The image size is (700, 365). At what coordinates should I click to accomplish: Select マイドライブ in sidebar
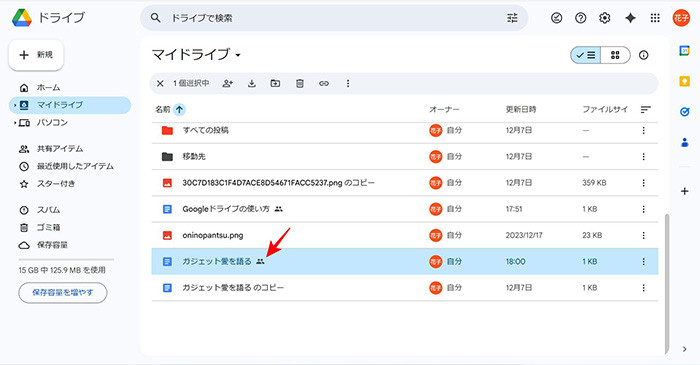pos(70,105)
